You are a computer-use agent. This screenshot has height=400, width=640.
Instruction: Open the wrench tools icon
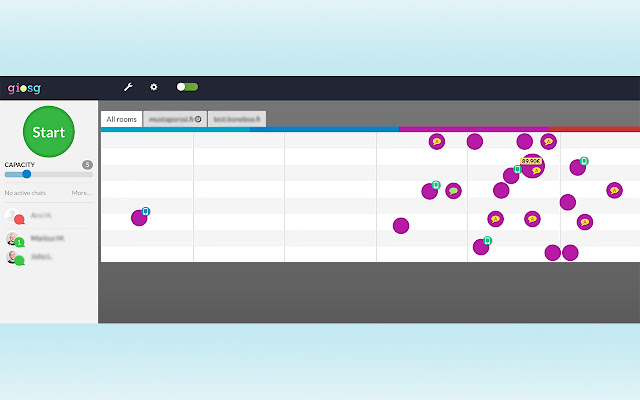click(x=128, y=87)
